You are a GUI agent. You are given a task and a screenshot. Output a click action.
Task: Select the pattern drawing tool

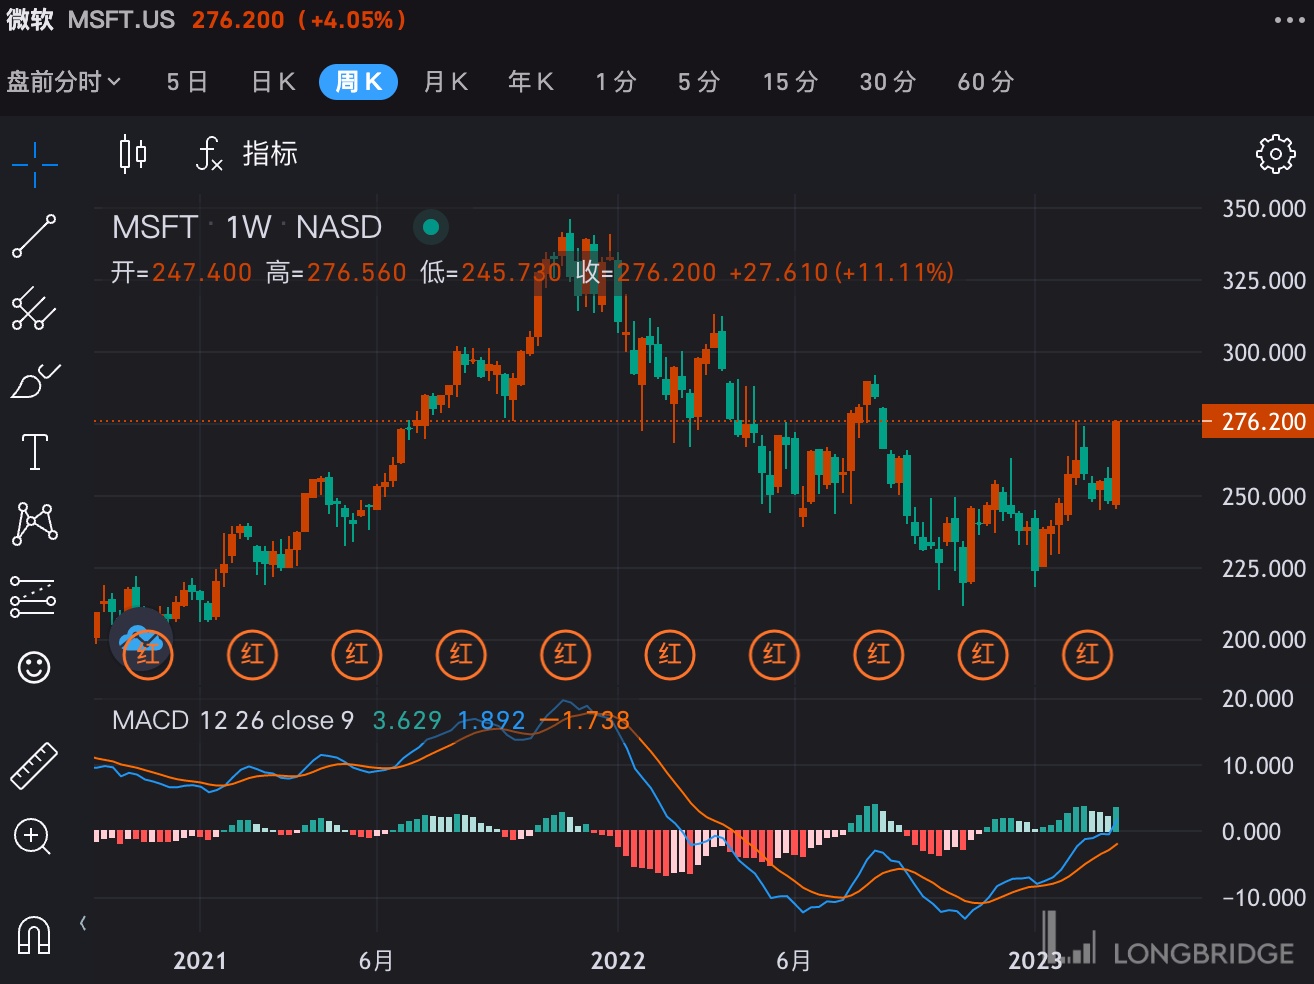point(34,523)
